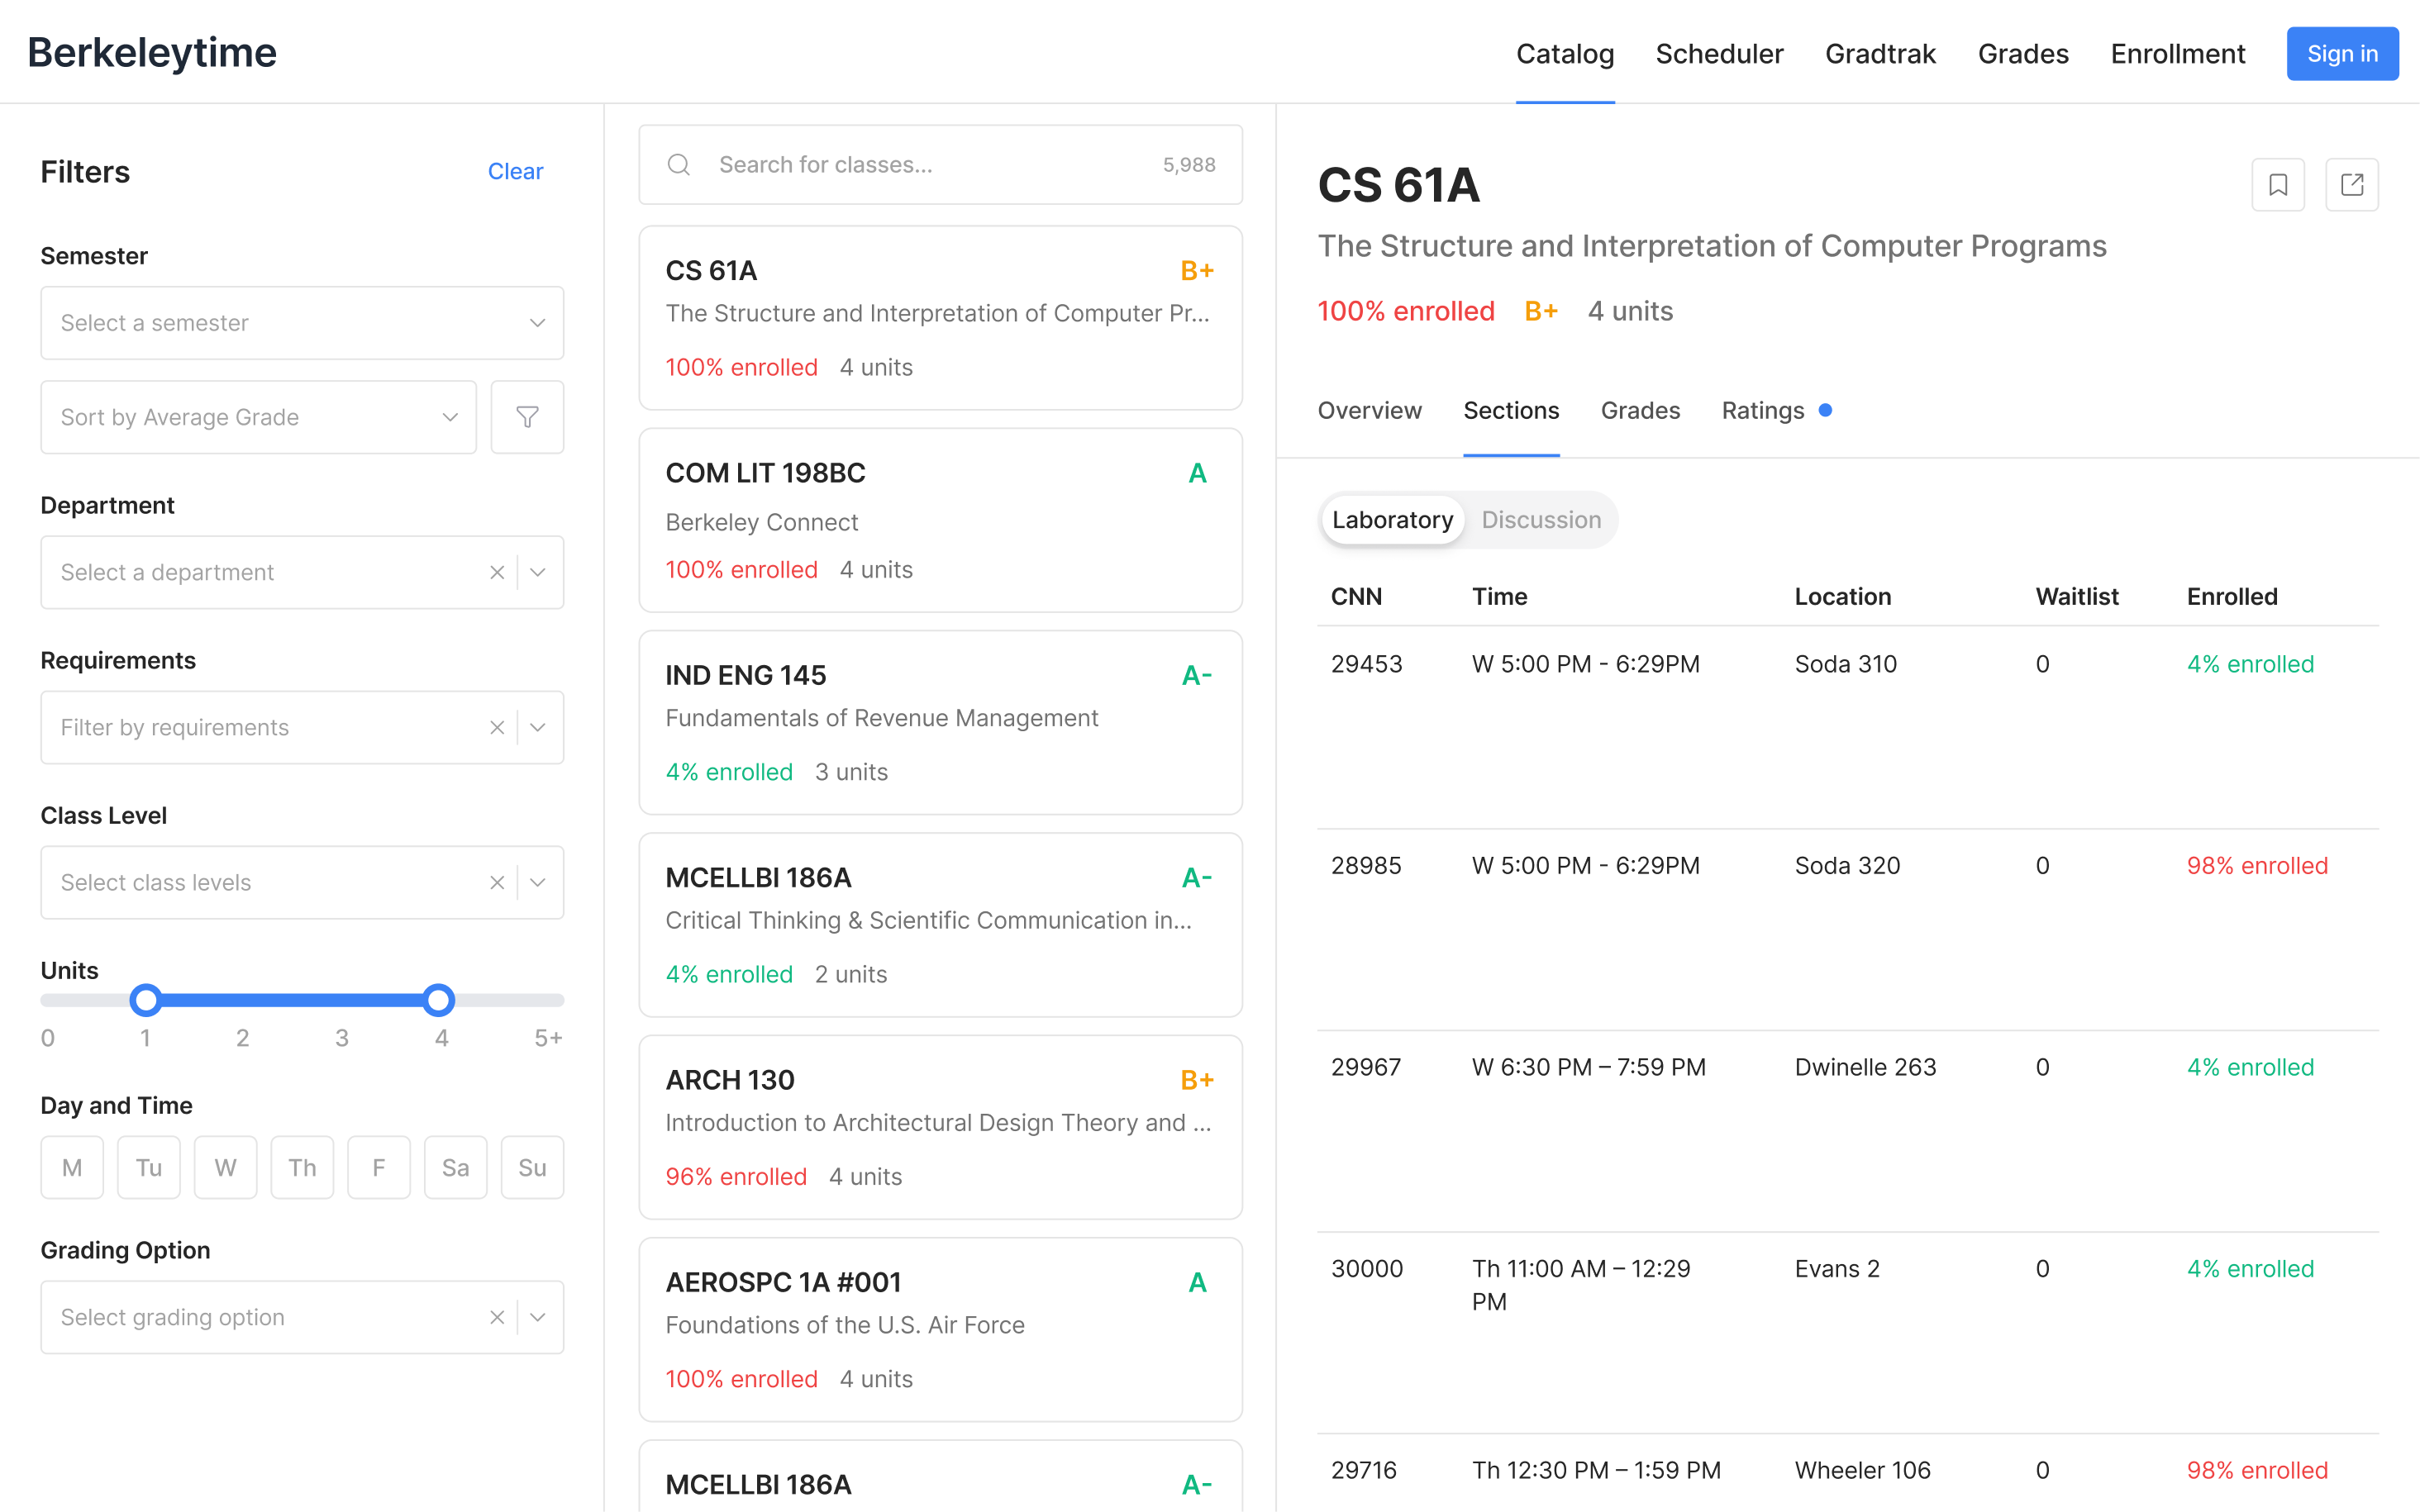Clear all filters
This screenshot has height=1512, width=2420.
[515, 171]
